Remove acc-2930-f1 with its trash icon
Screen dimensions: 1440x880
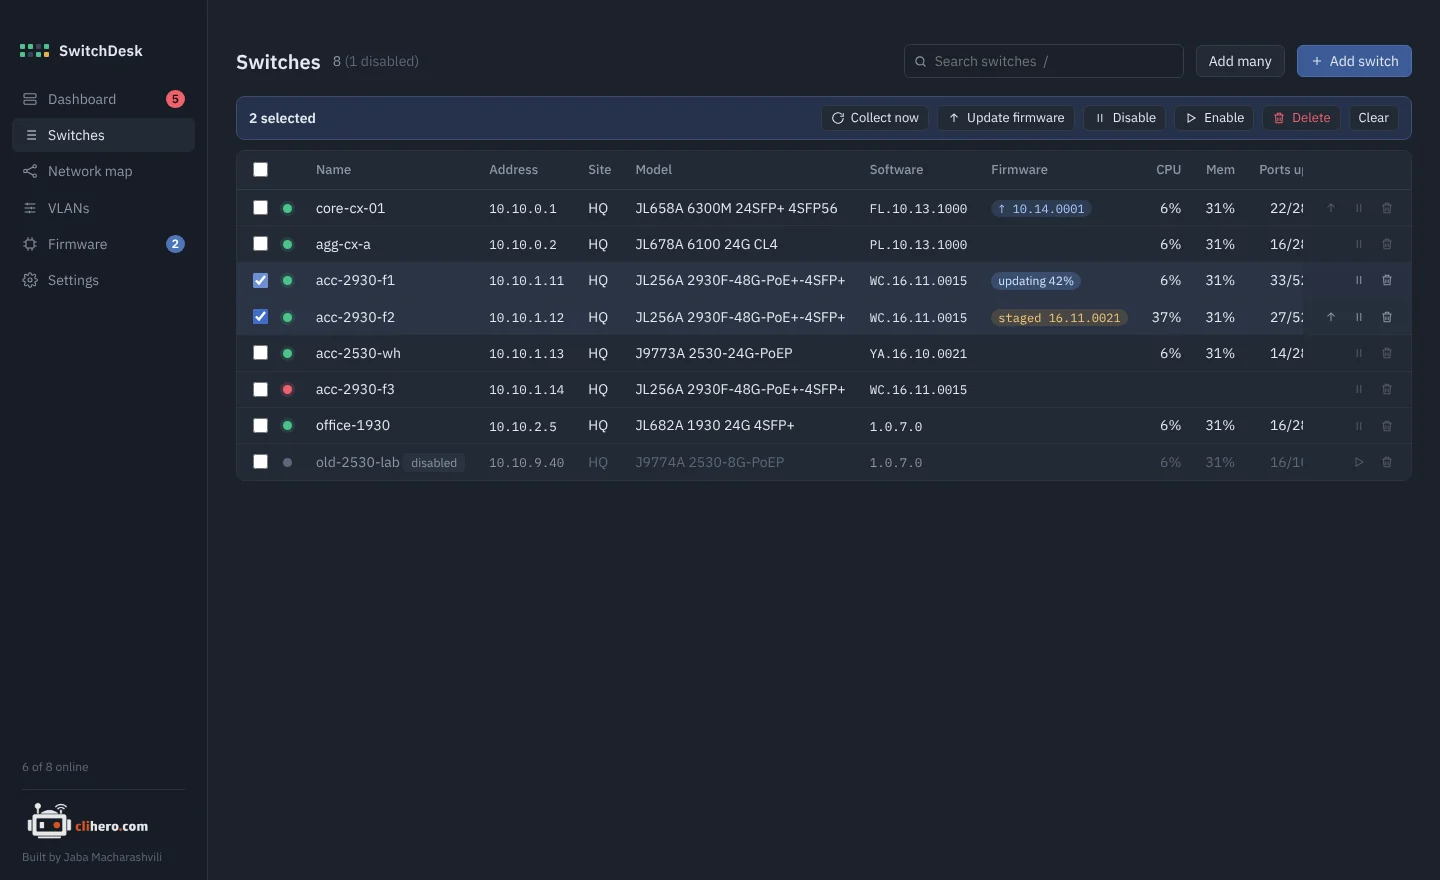tap(1387, 281)
